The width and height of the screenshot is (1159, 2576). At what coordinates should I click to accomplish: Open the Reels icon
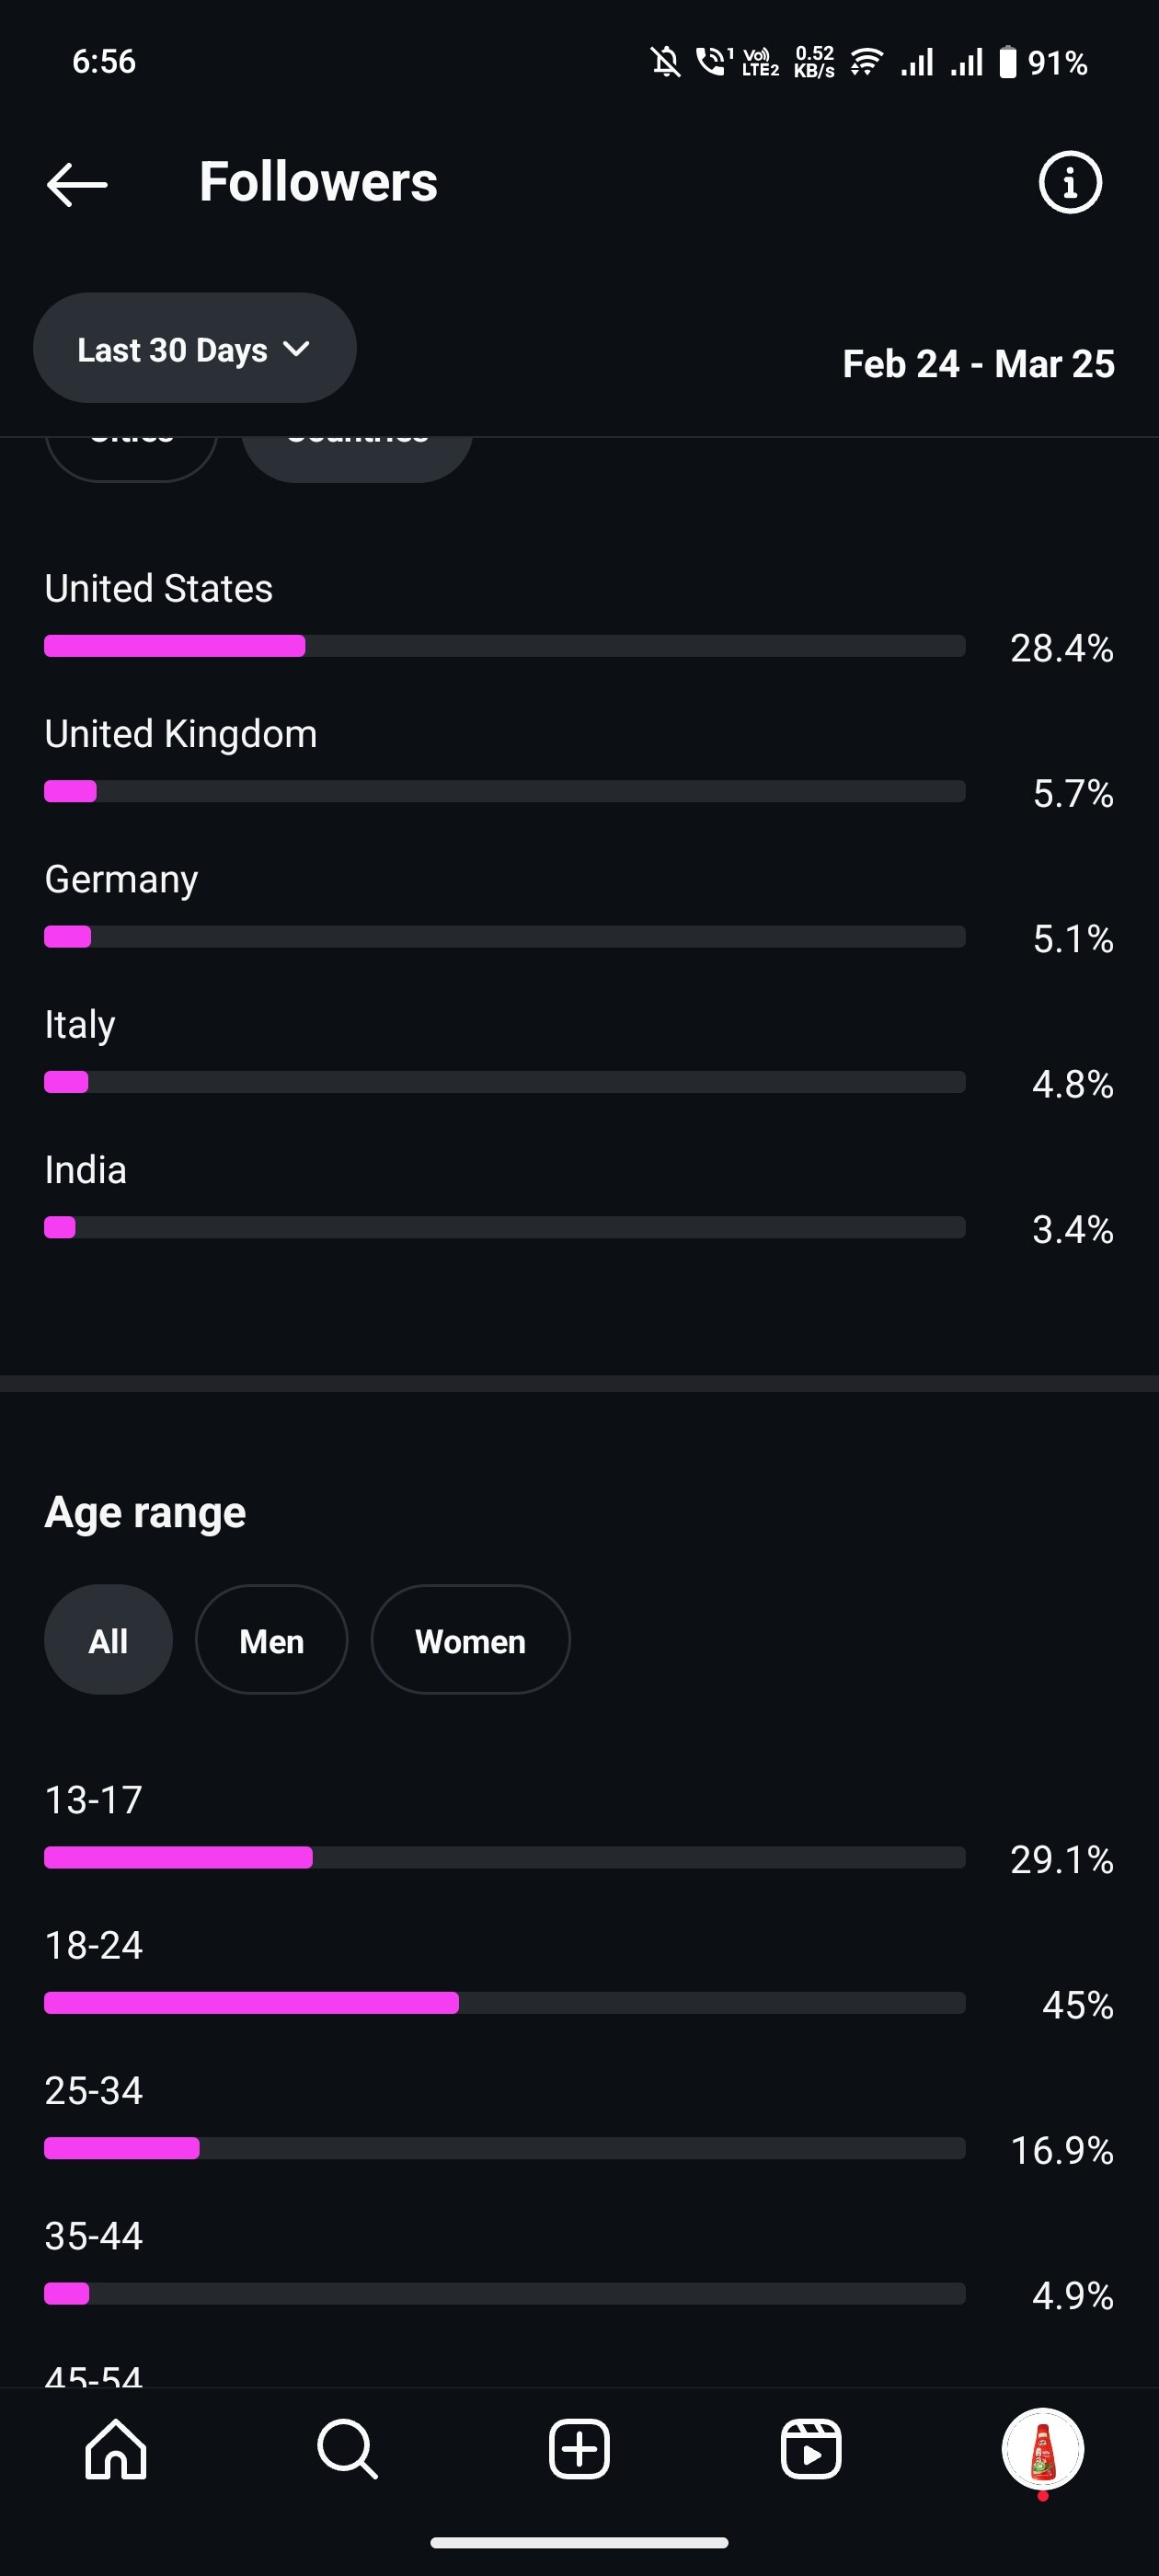(x=811, y=2449)
